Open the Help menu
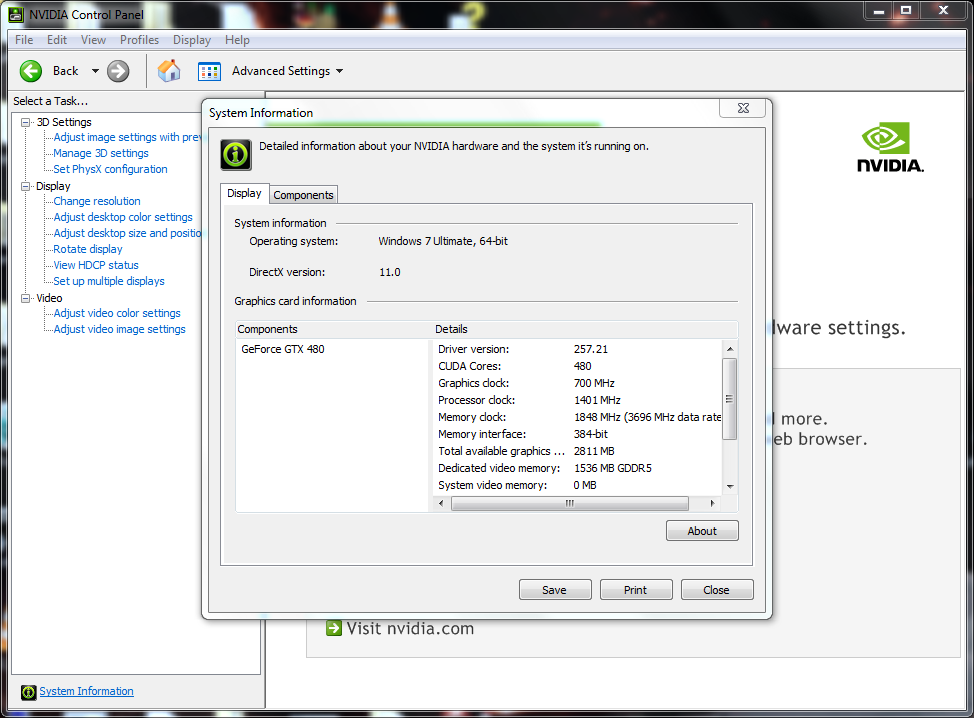 pyautogui.click(x=237, y=40)
